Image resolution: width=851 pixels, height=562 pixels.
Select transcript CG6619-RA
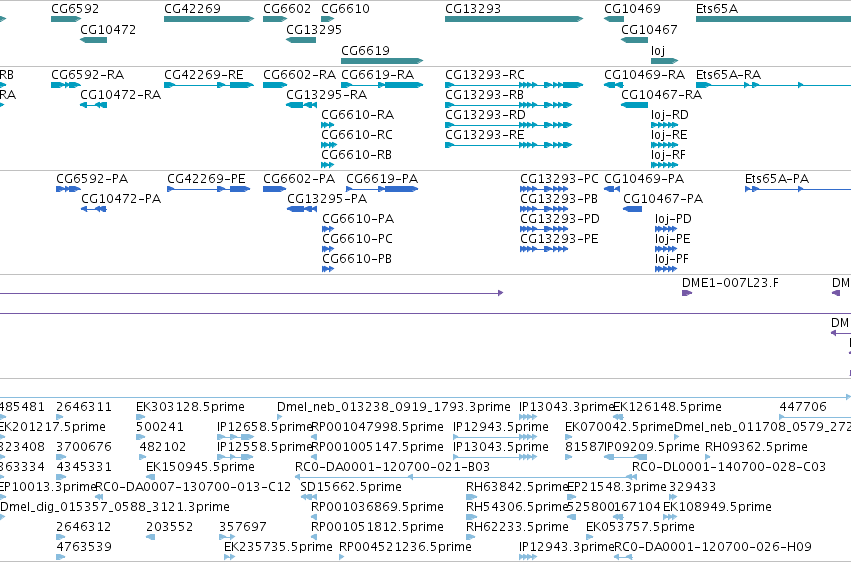point(377,75)
